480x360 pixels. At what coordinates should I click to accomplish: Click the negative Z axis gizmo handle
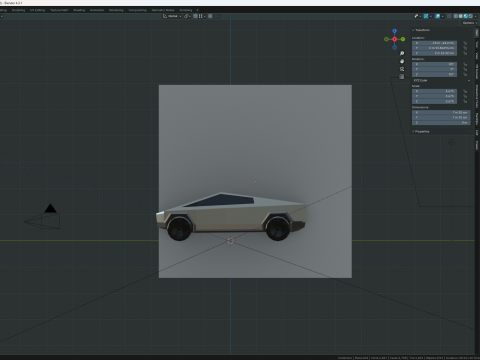(x=394, y=48)
